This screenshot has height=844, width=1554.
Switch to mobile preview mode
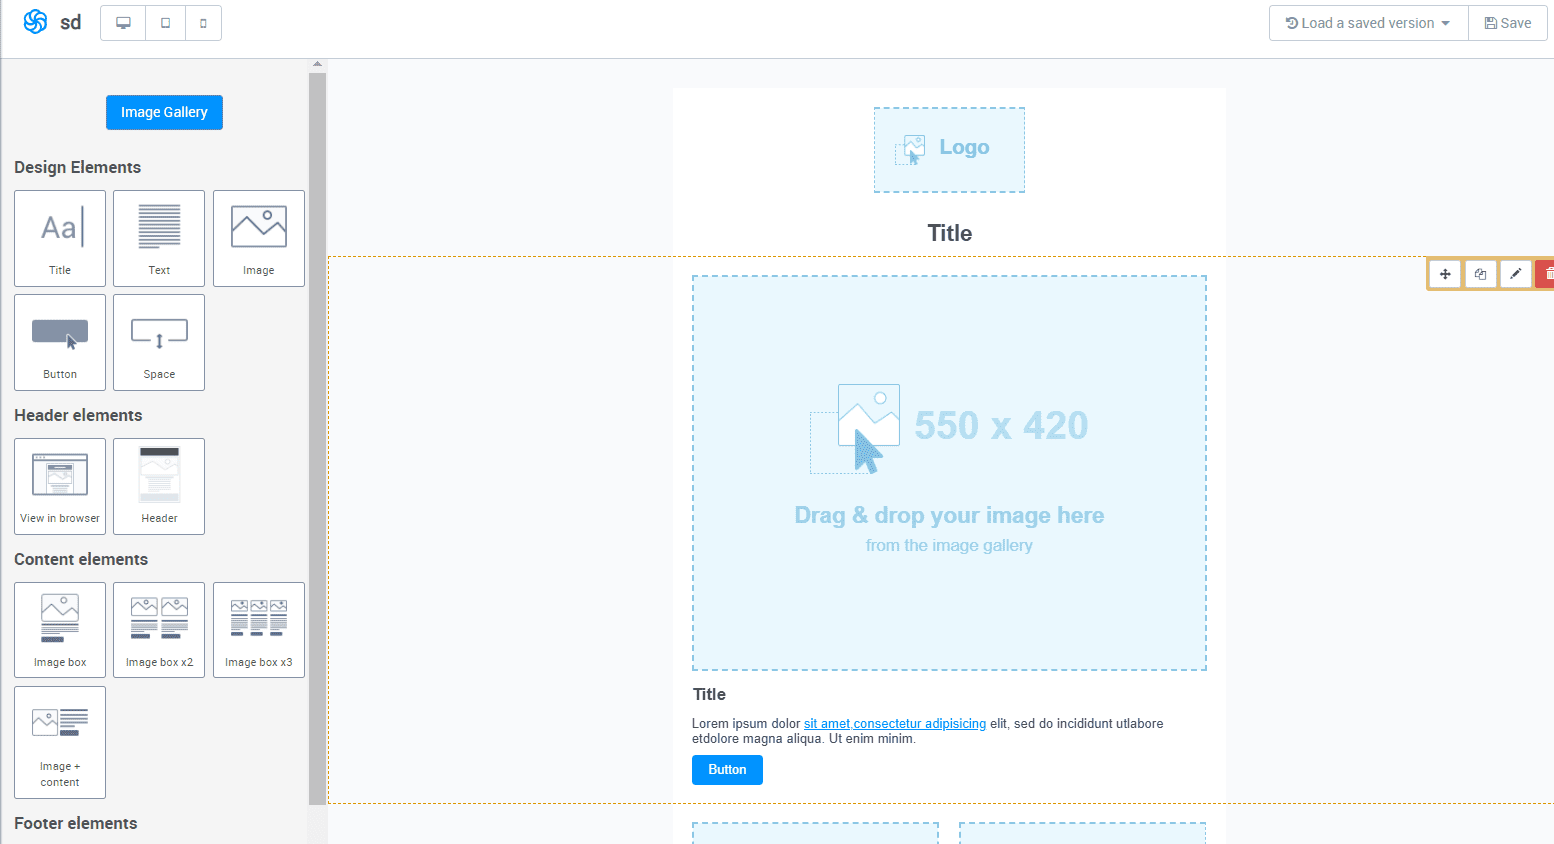(203, 22)
